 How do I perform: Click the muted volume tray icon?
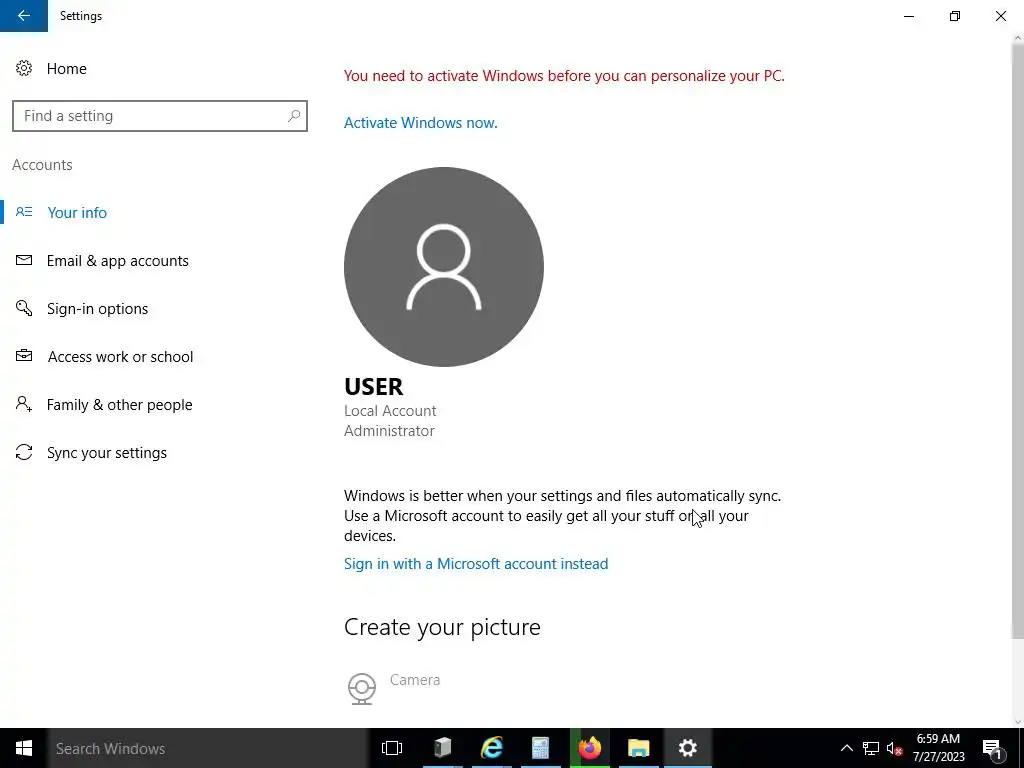coord(895,748)
